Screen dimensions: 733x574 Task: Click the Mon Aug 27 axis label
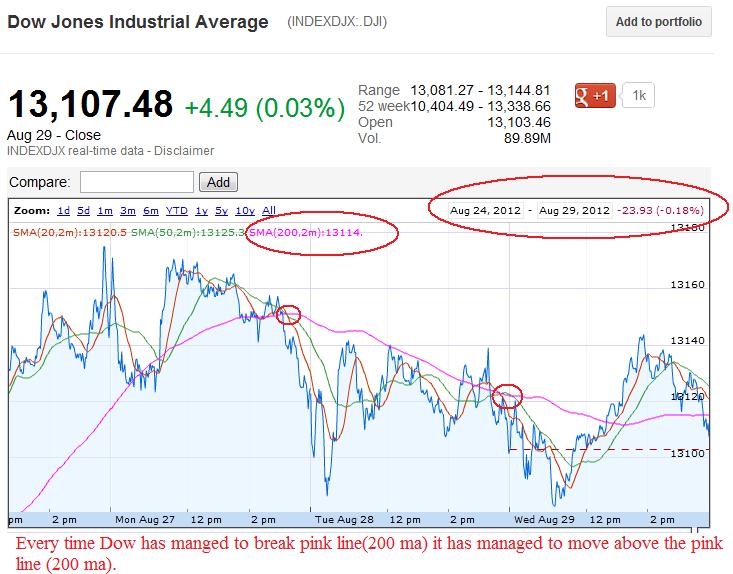pos(145,520)
